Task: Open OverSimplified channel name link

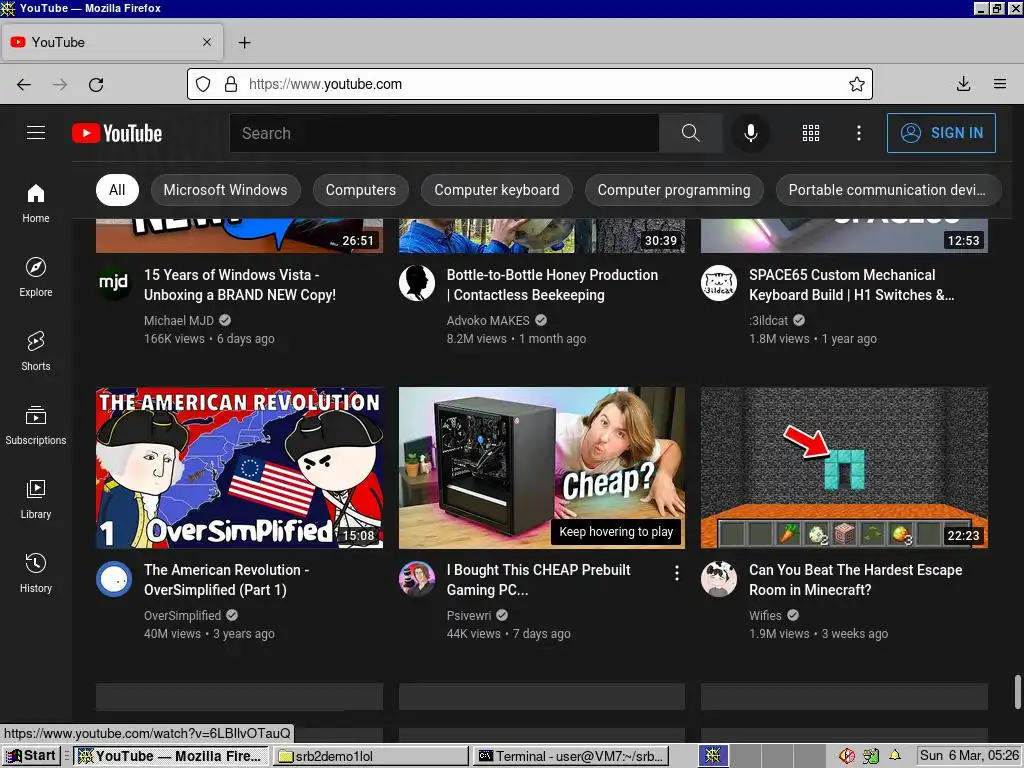Action: click(182, 615)
